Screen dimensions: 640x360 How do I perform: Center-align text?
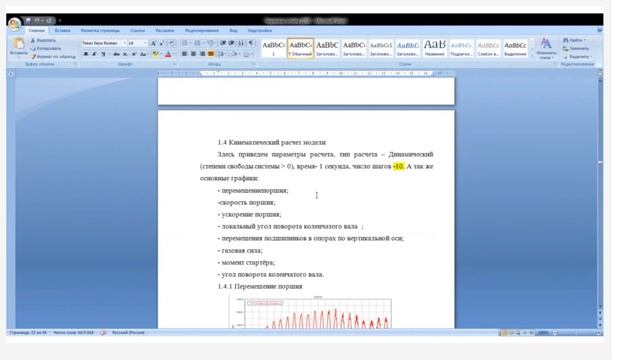193,54
